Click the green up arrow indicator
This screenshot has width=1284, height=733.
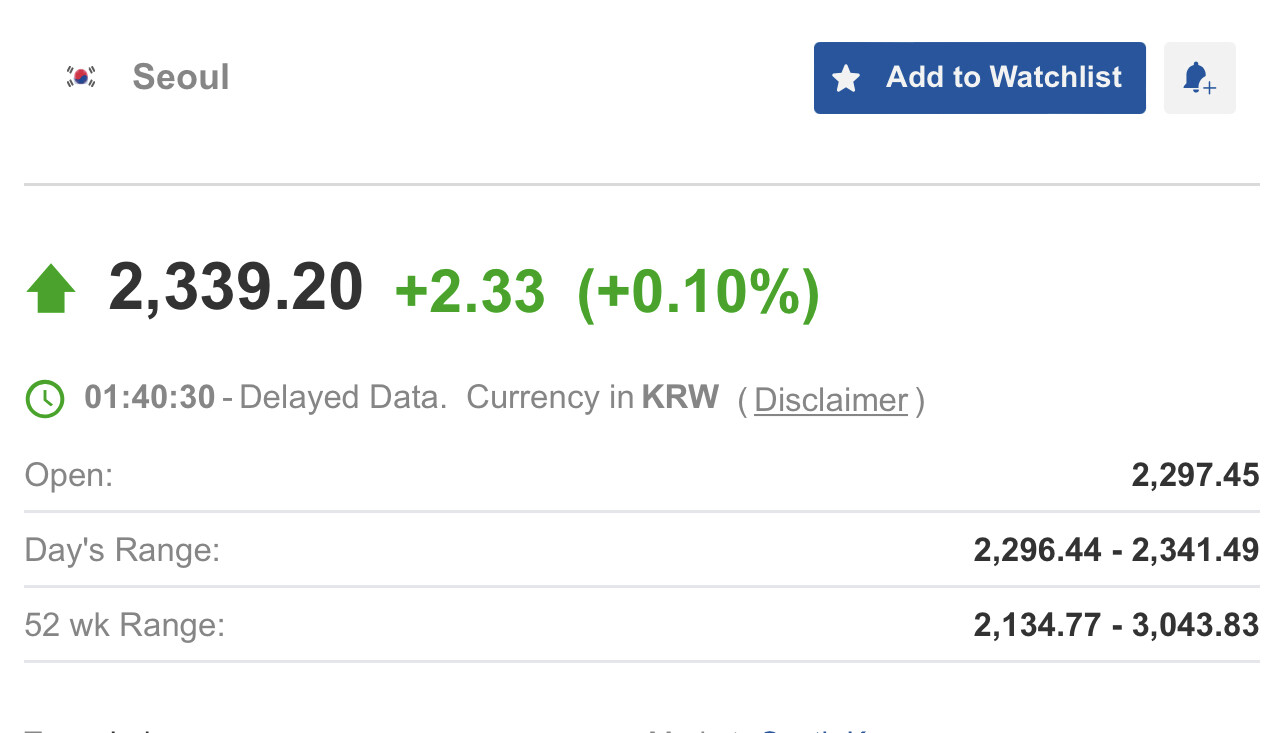pos(51,290)
